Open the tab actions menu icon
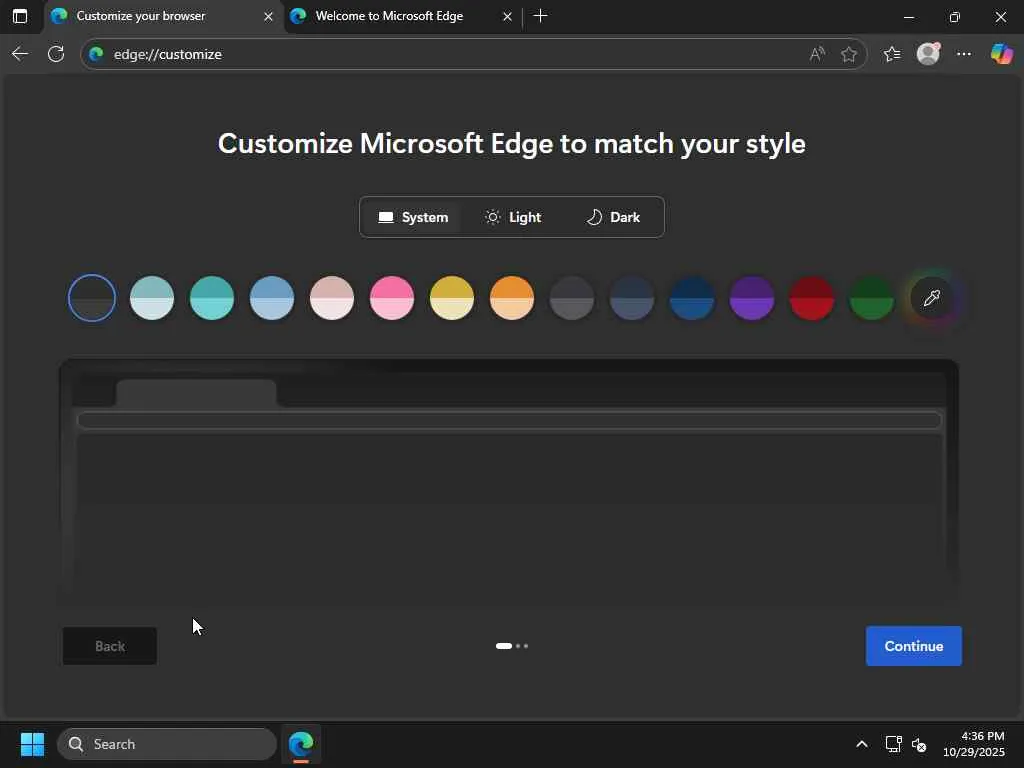 coord(20,16)
